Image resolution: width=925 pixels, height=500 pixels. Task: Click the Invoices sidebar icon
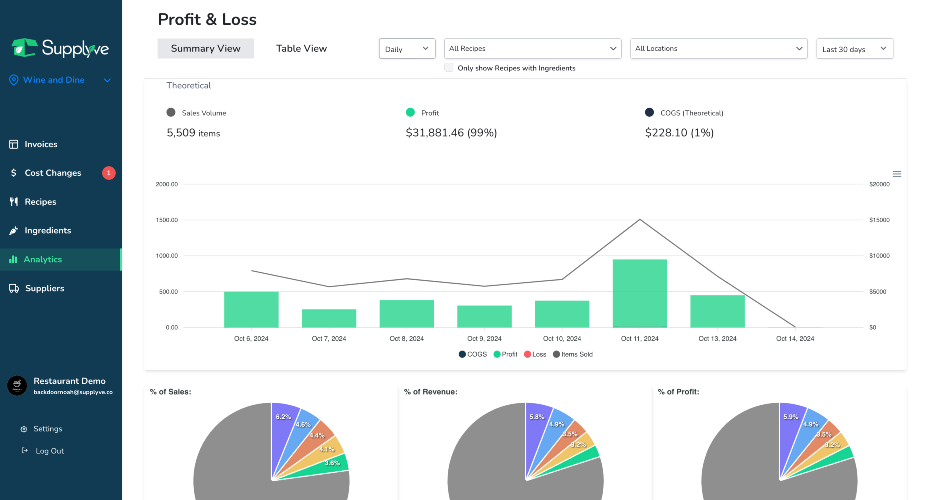(x=14, y=144)
